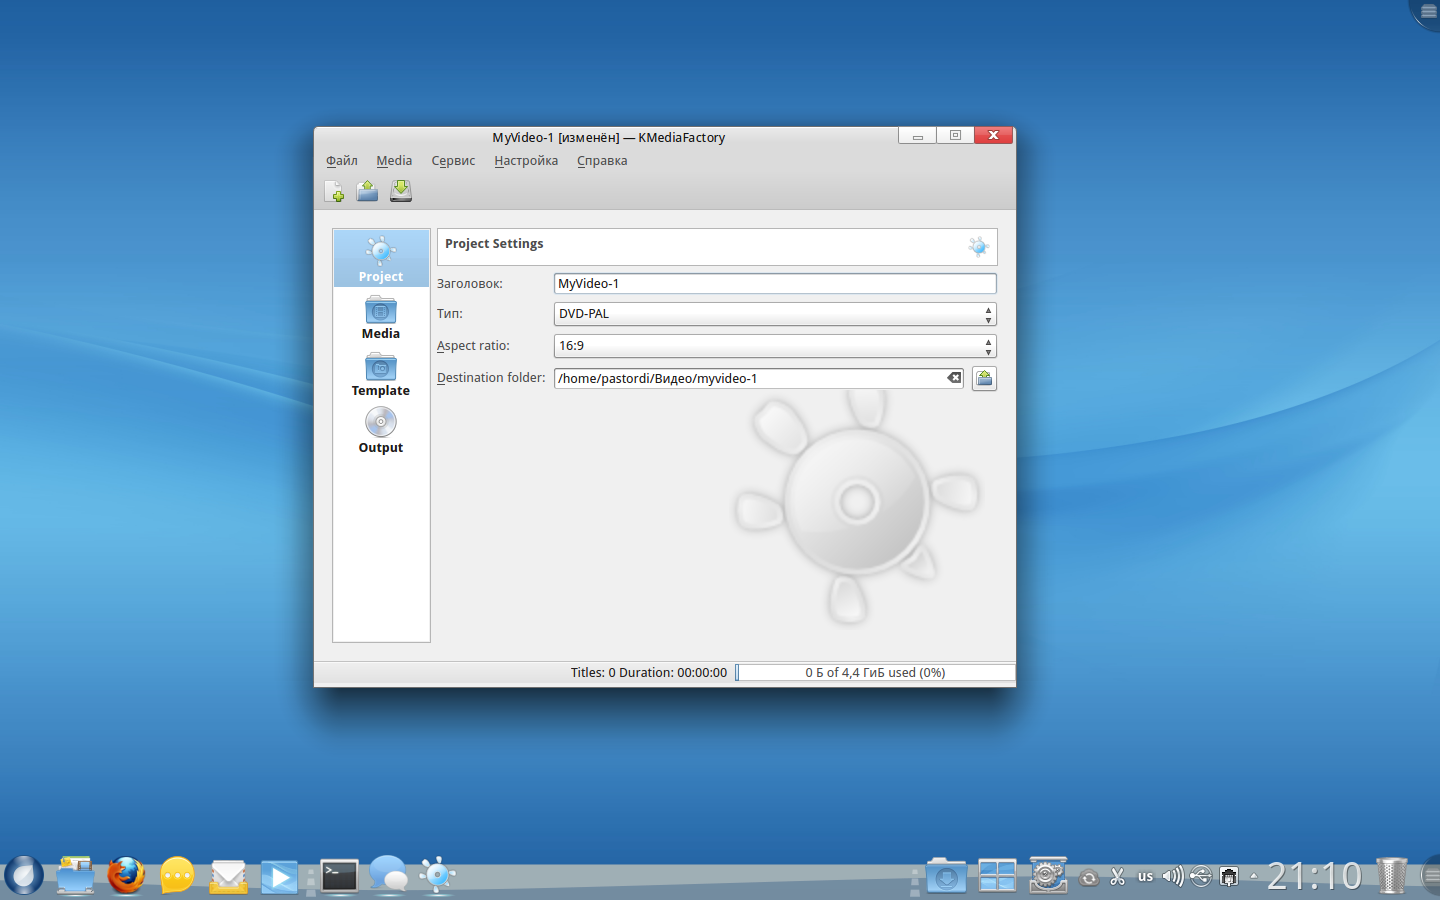Screen dimensions: 1440x900
Task: Open the Настройка menu
Action: 526,161
